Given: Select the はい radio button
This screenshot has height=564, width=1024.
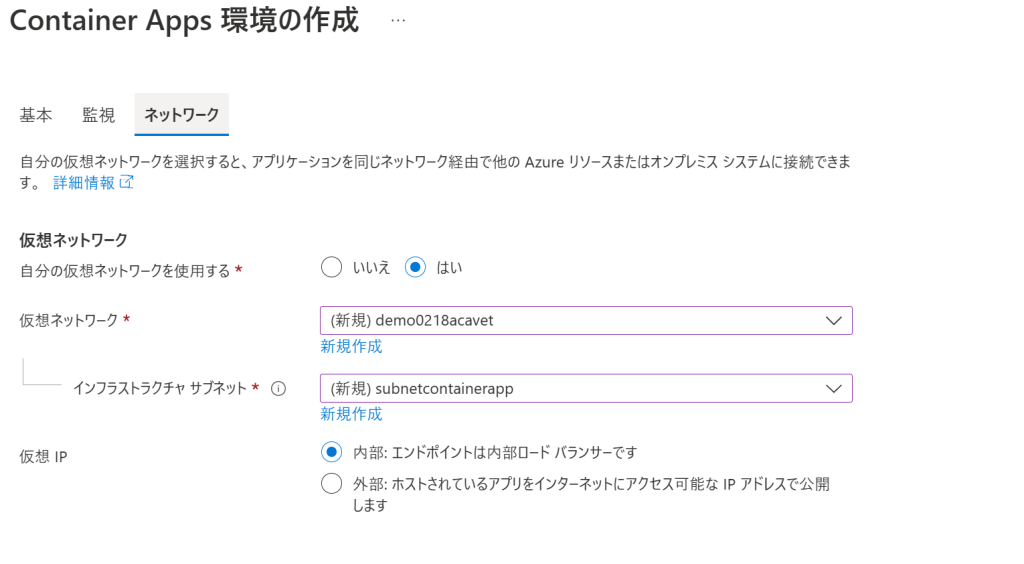Looking at the screenshot, I should 415,267.
